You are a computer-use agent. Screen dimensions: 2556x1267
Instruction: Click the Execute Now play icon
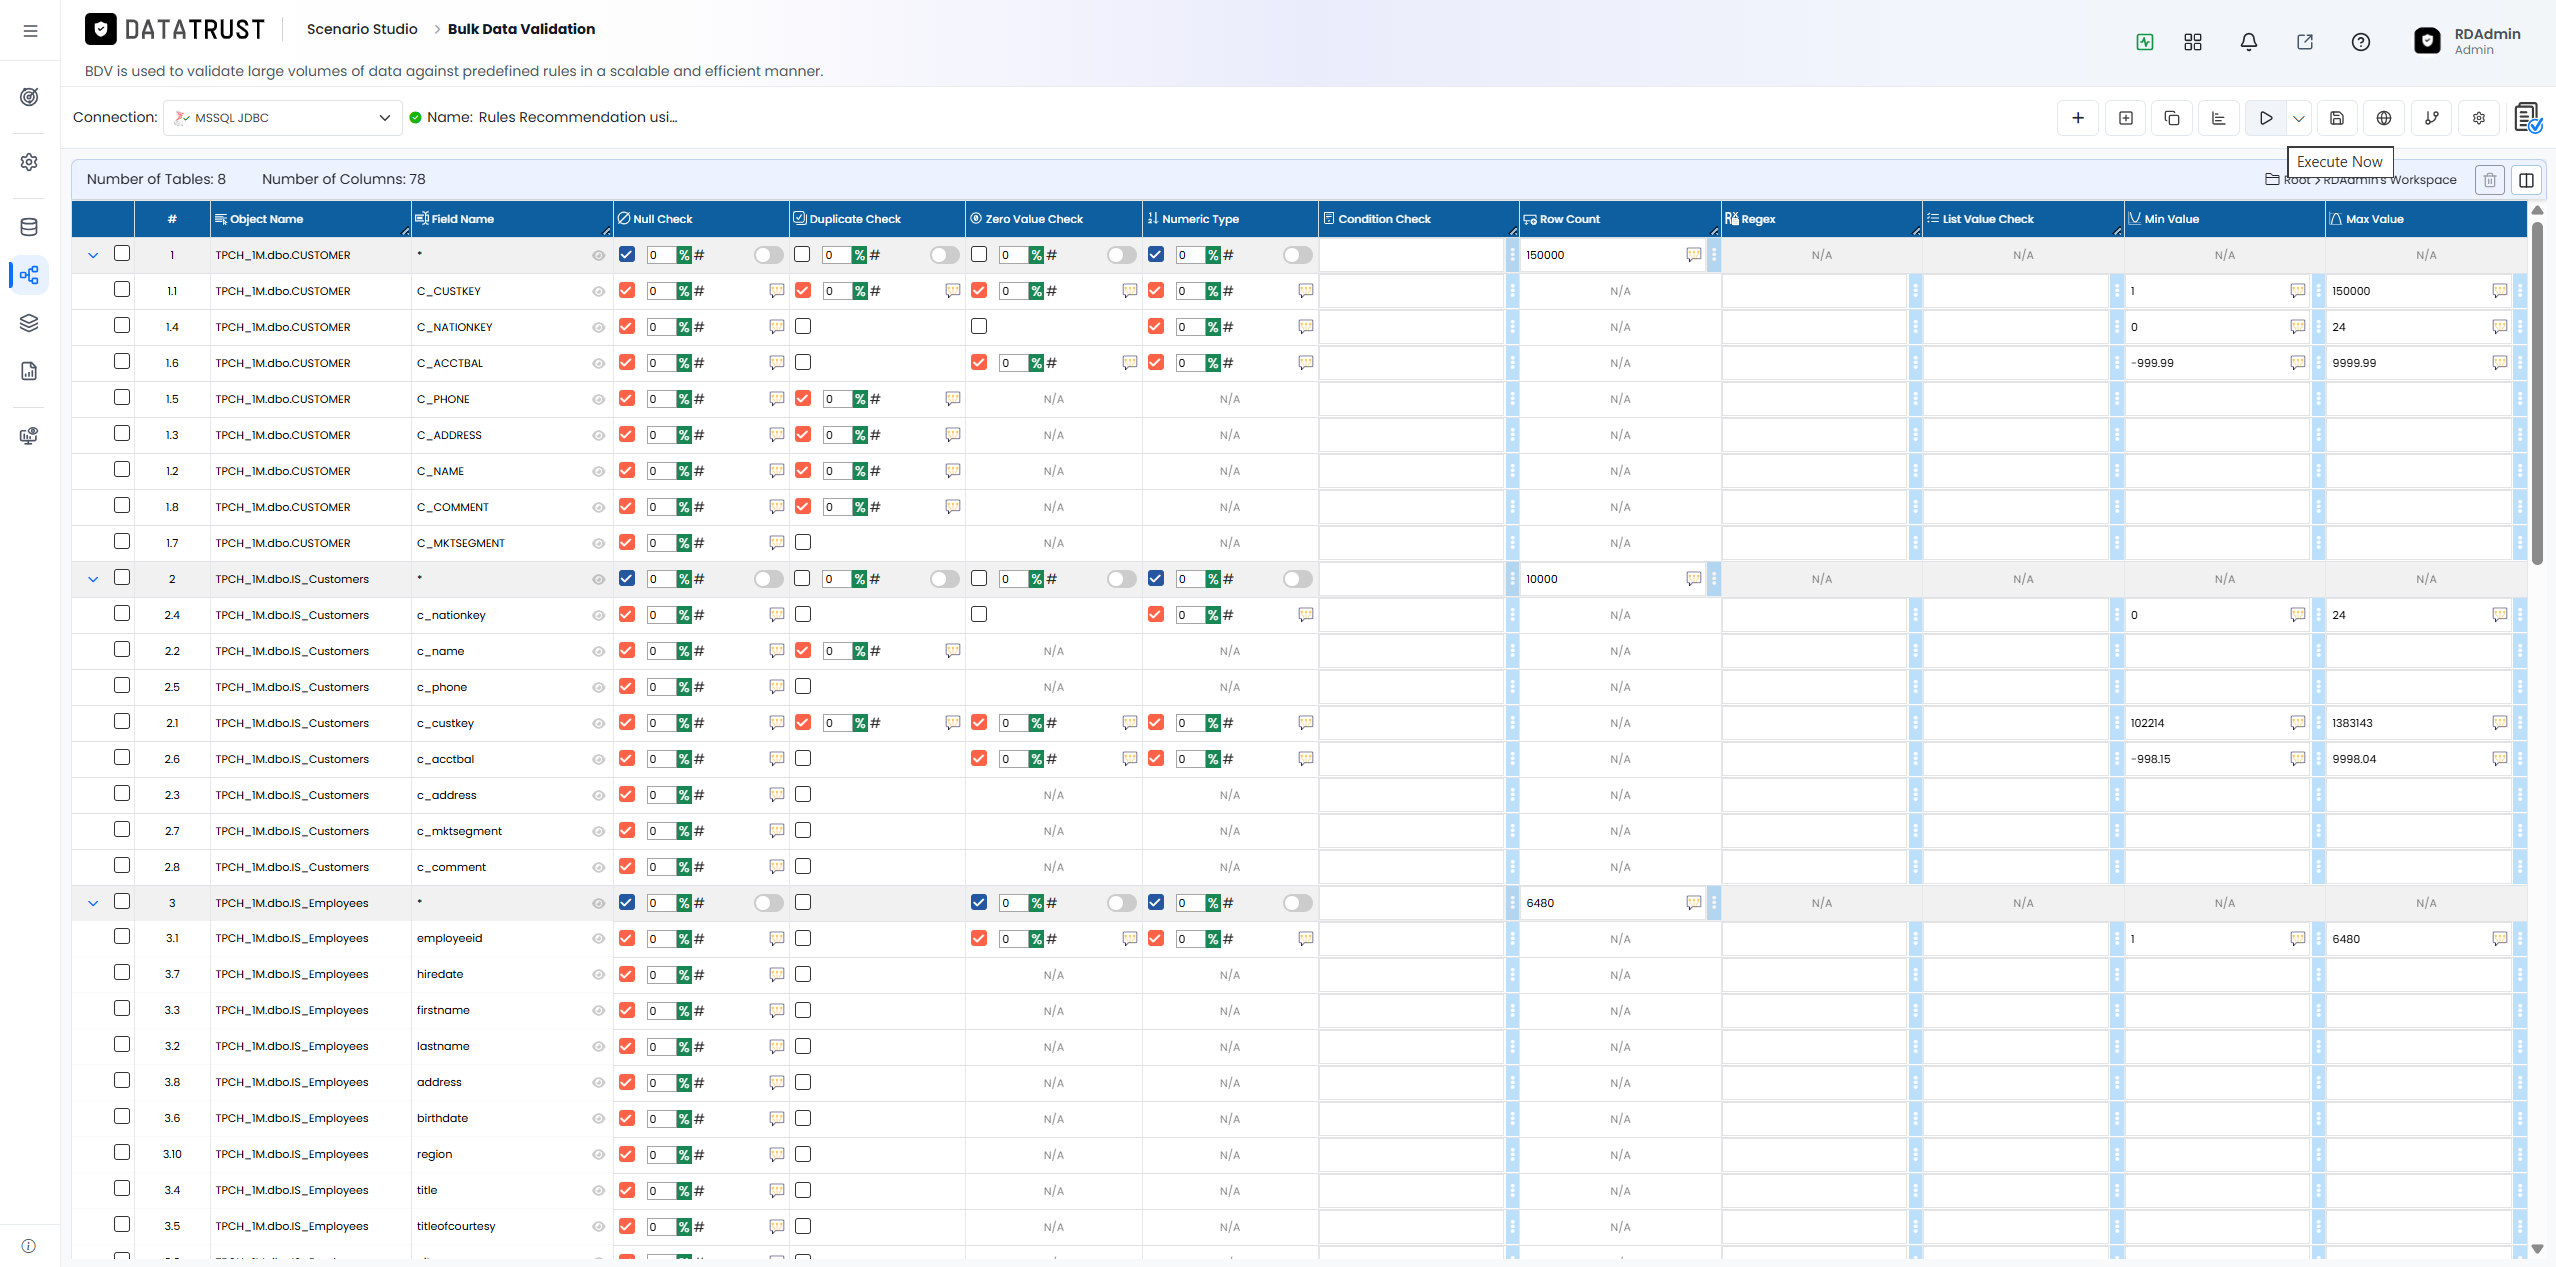coord(2265,118)
